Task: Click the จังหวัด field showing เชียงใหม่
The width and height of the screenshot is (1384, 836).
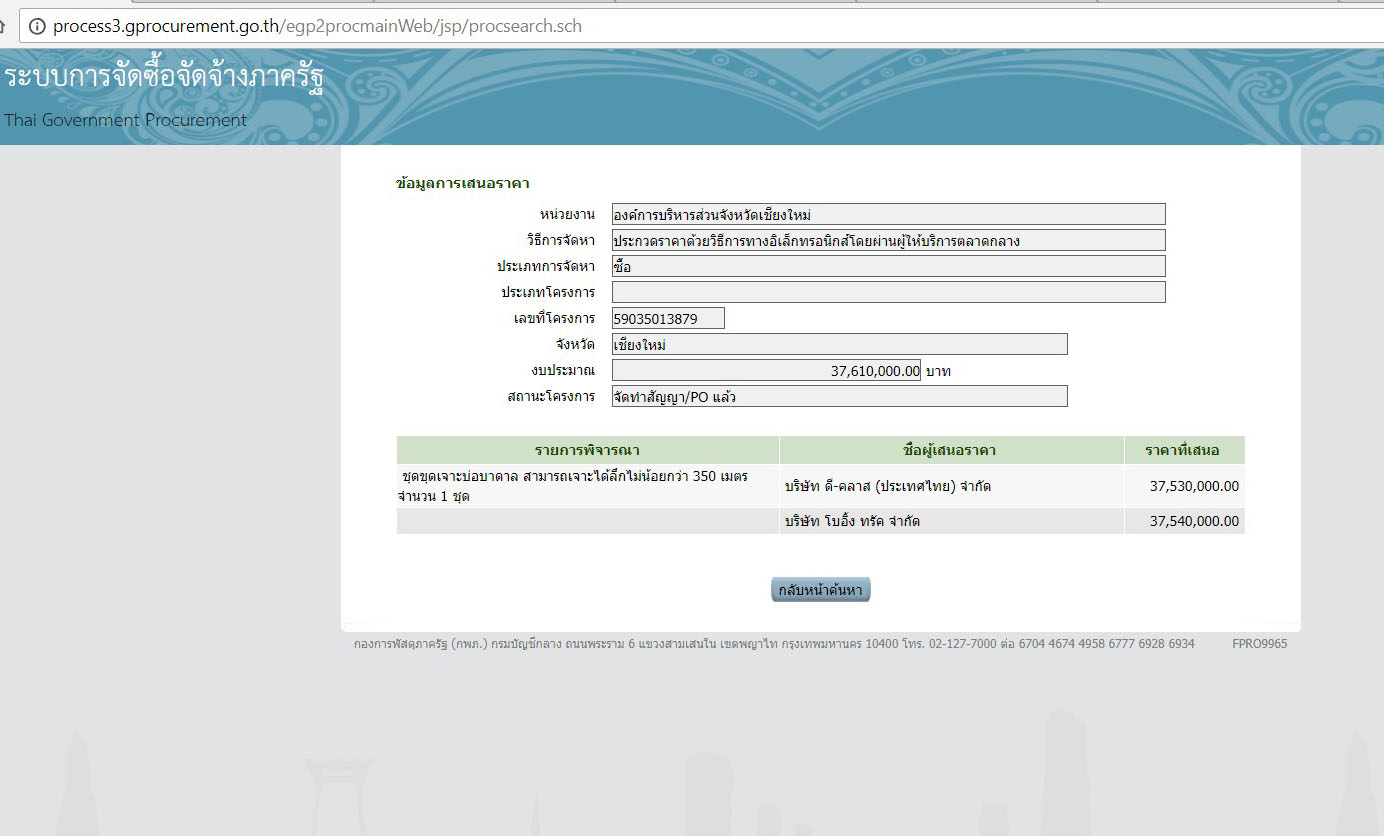Action: click(x=839, y=344)
